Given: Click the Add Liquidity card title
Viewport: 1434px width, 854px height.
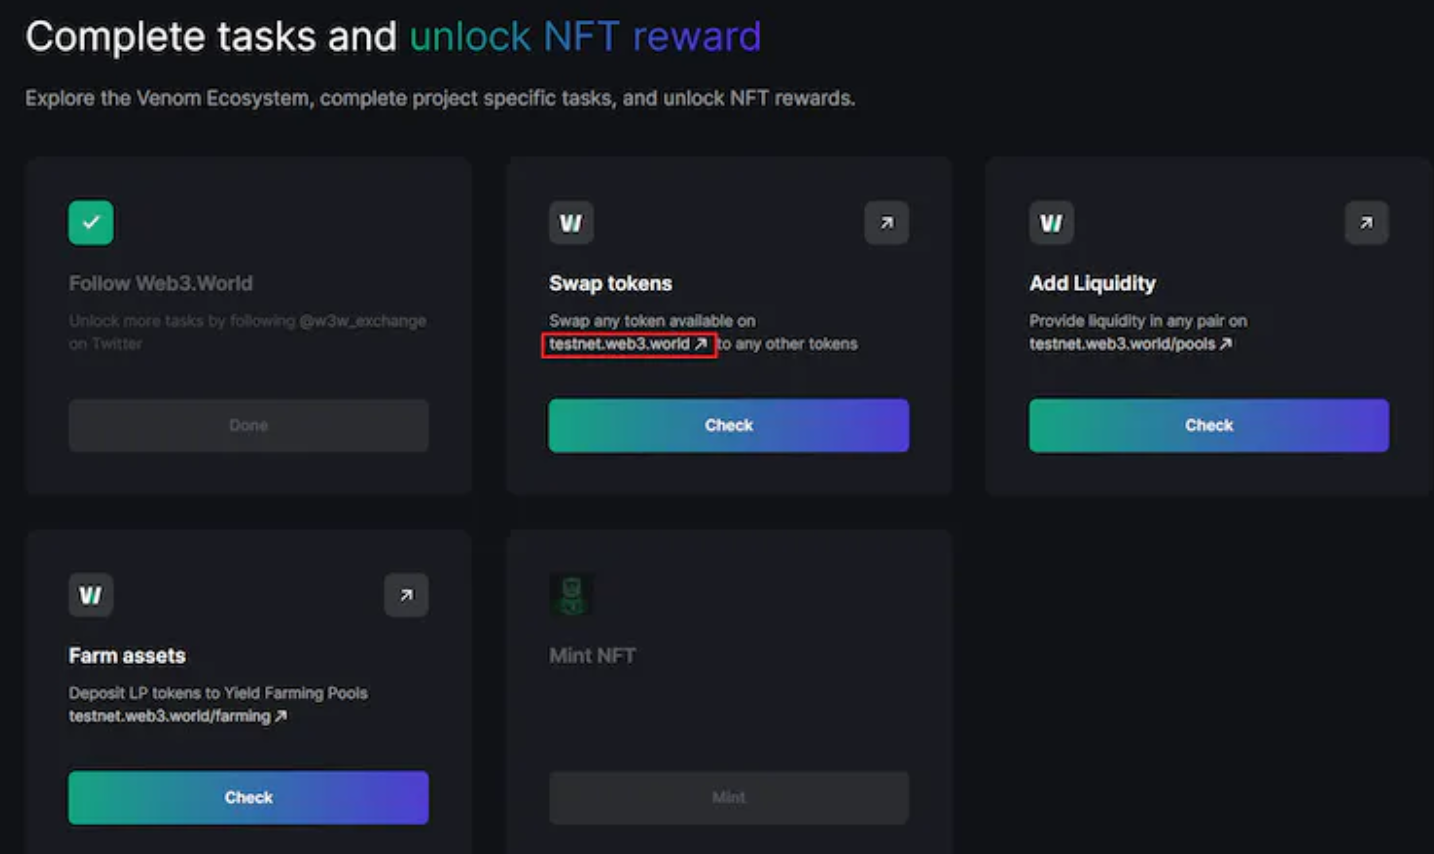Looking at the screenshot, I should [1092, 283].
